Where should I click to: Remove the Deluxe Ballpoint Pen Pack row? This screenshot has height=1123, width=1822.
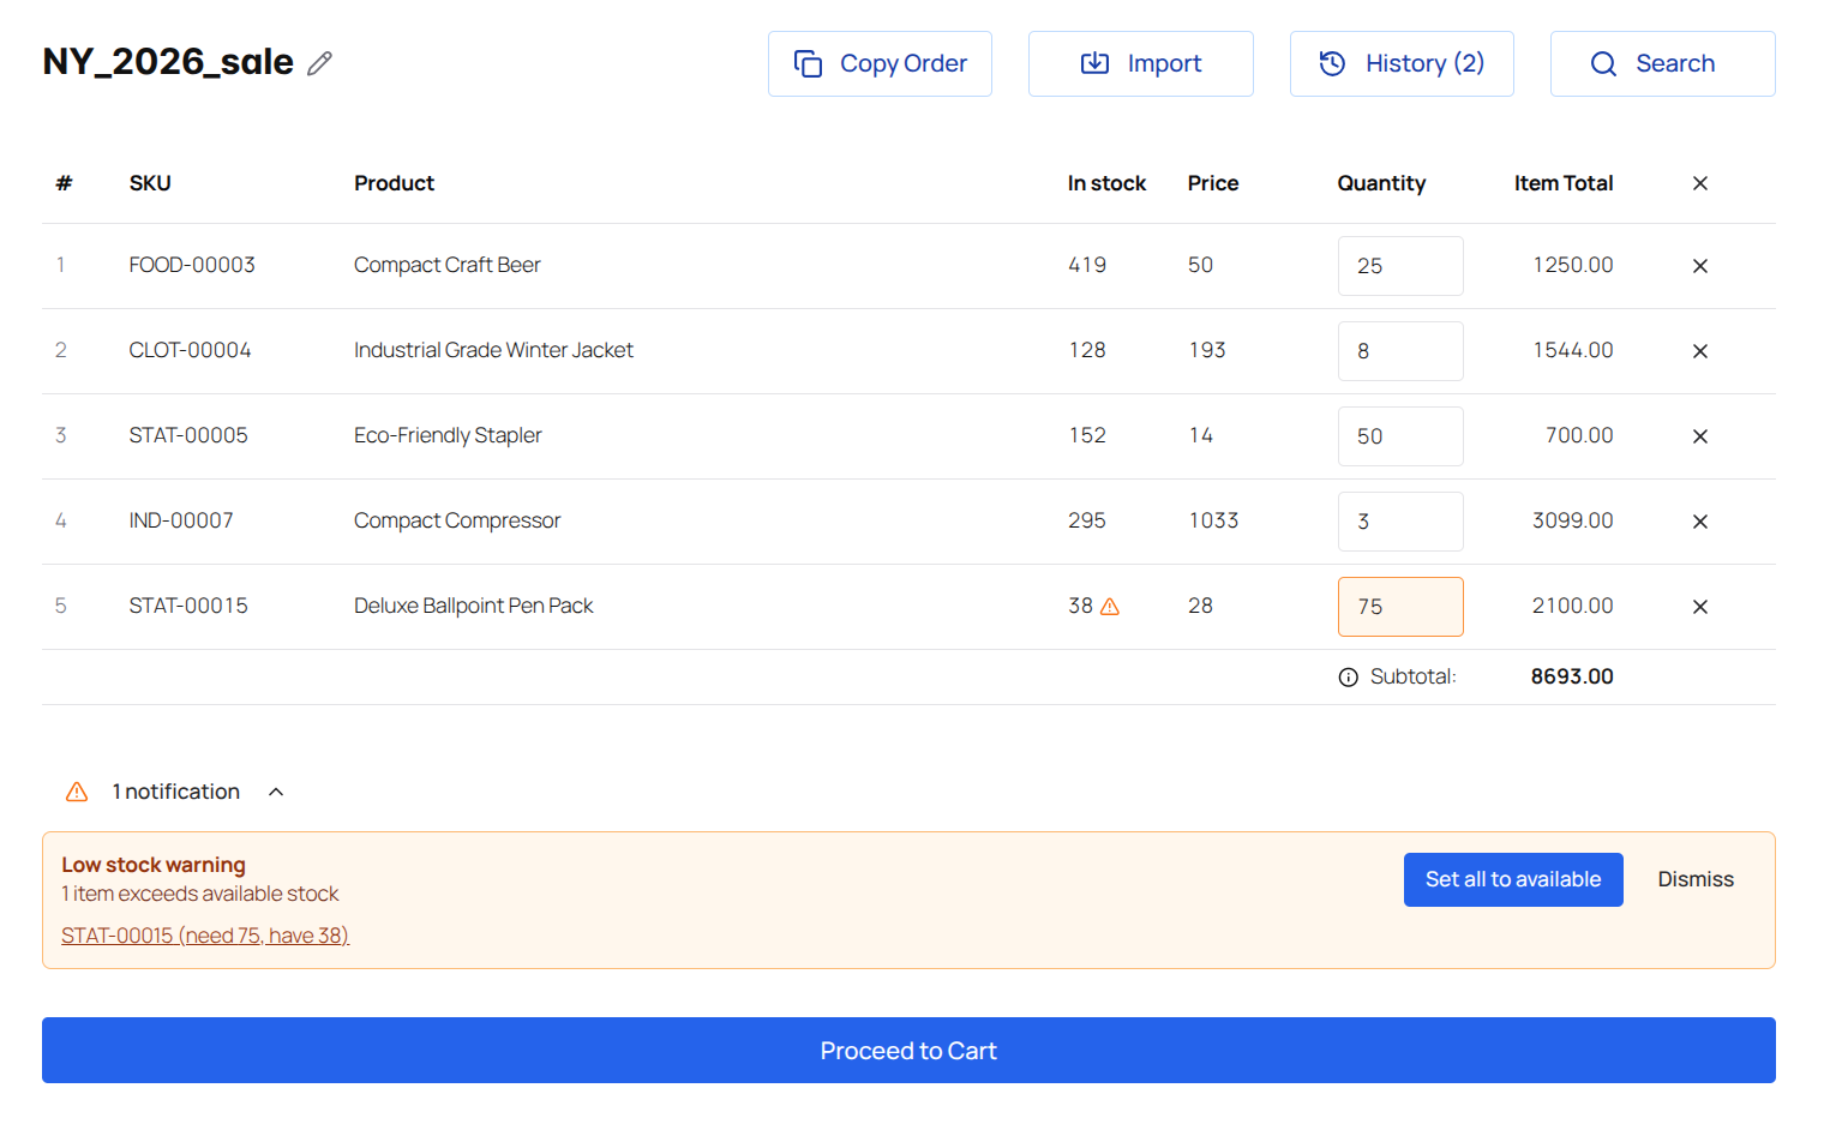pos(1699,607)
